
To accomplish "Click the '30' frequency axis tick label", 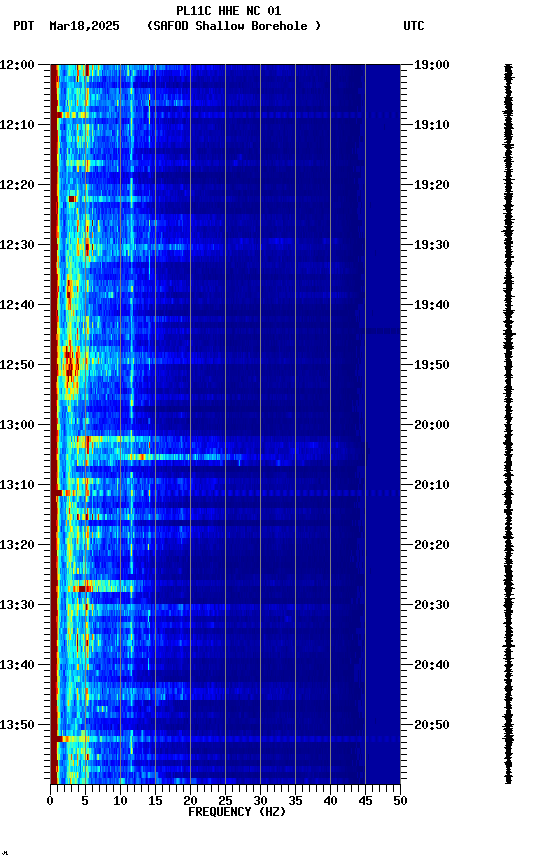I will [260, 802].
